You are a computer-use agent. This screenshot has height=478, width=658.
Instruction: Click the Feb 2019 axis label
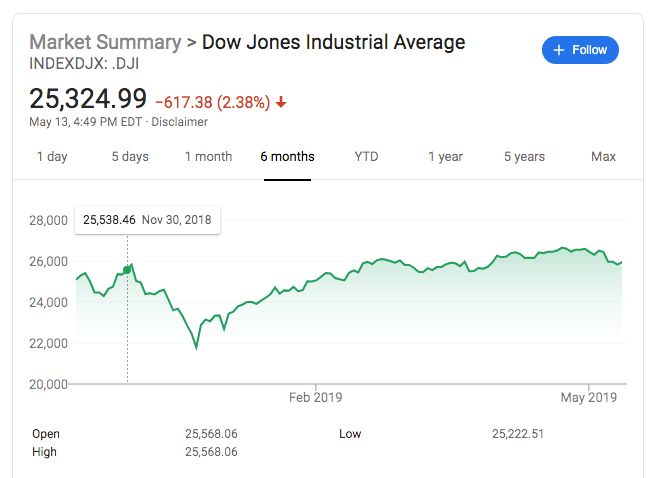click(315, 397)
